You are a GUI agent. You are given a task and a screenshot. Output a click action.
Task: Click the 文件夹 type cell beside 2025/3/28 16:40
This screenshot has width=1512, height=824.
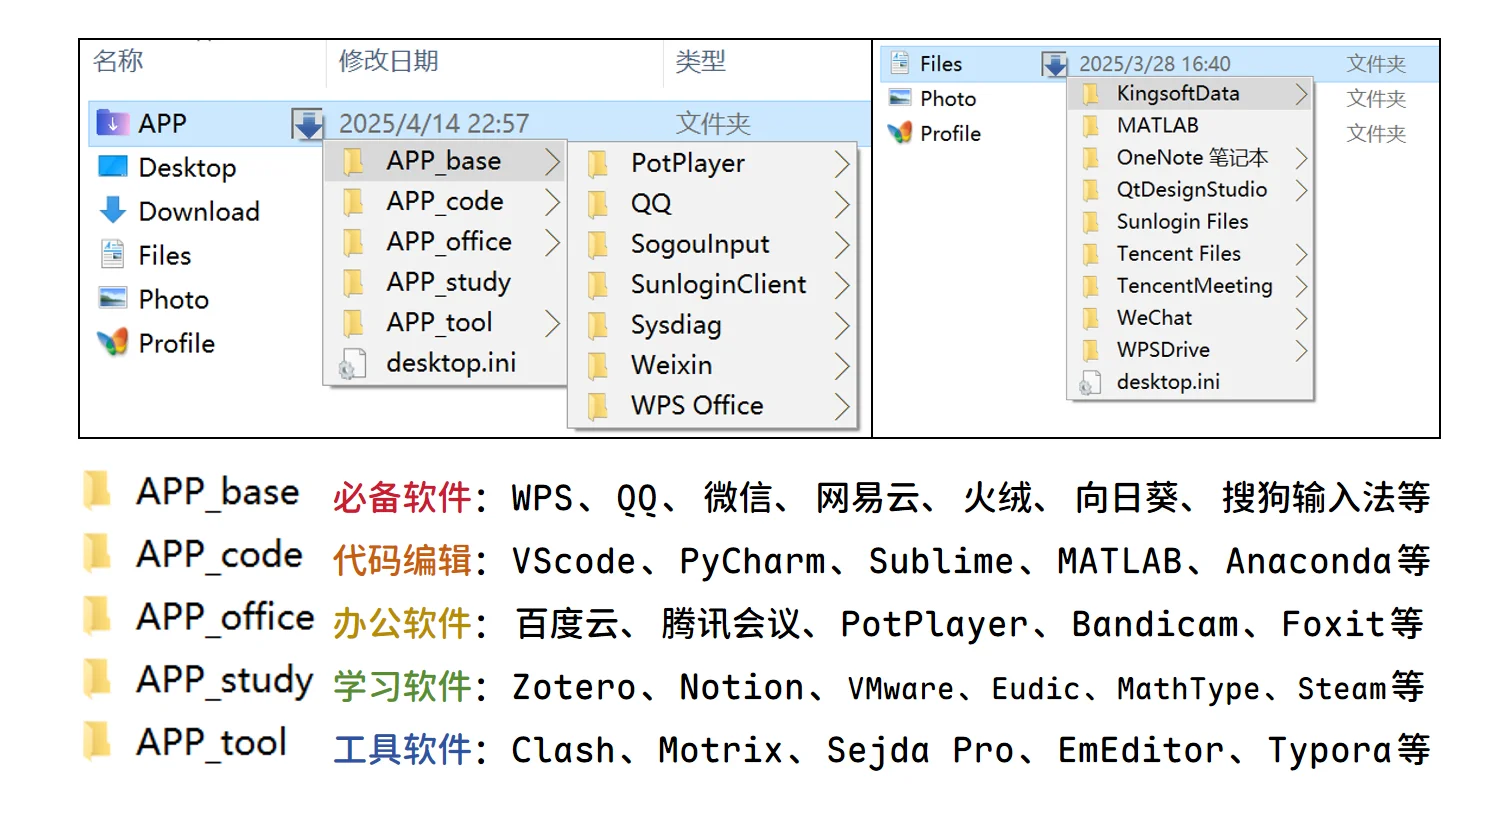1376,64
